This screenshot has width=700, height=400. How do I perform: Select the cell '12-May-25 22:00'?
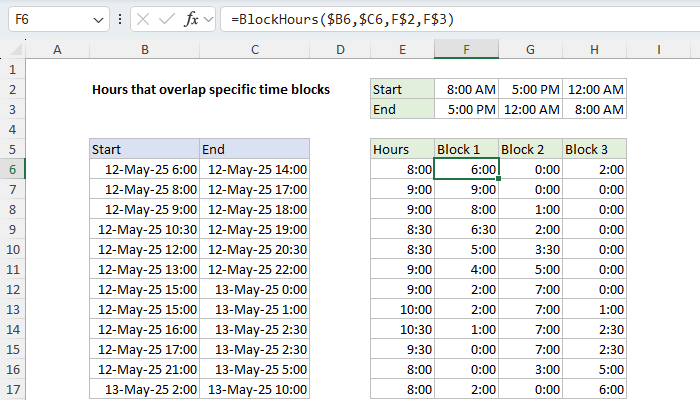pos(254,269)
